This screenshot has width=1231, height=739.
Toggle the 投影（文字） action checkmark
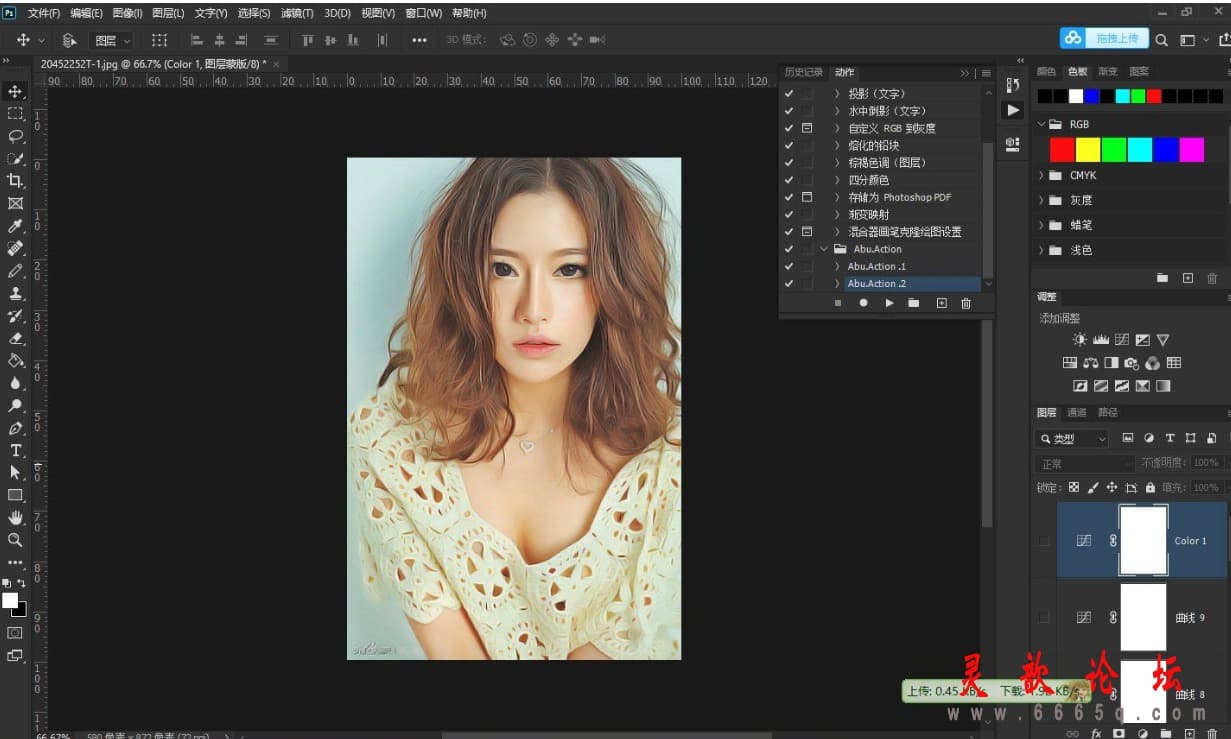[788, 94]
